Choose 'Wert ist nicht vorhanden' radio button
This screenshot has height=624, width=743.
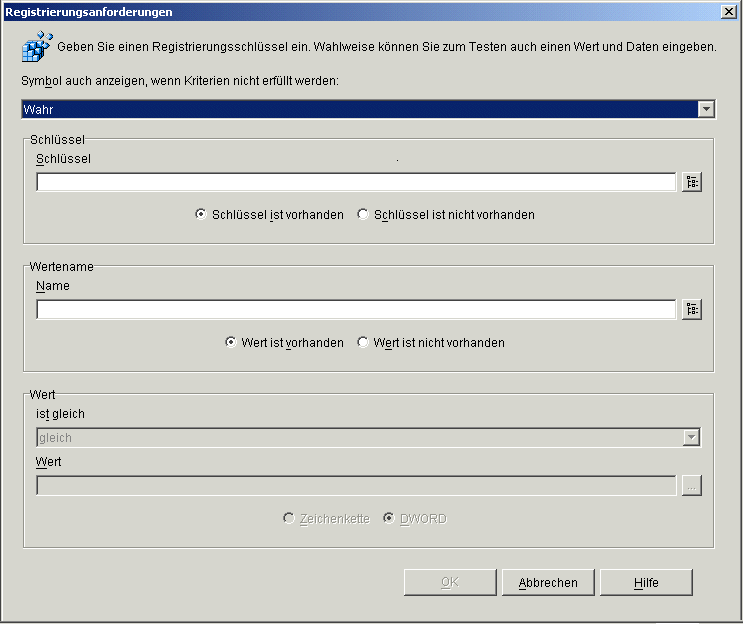tap(363, 343)
